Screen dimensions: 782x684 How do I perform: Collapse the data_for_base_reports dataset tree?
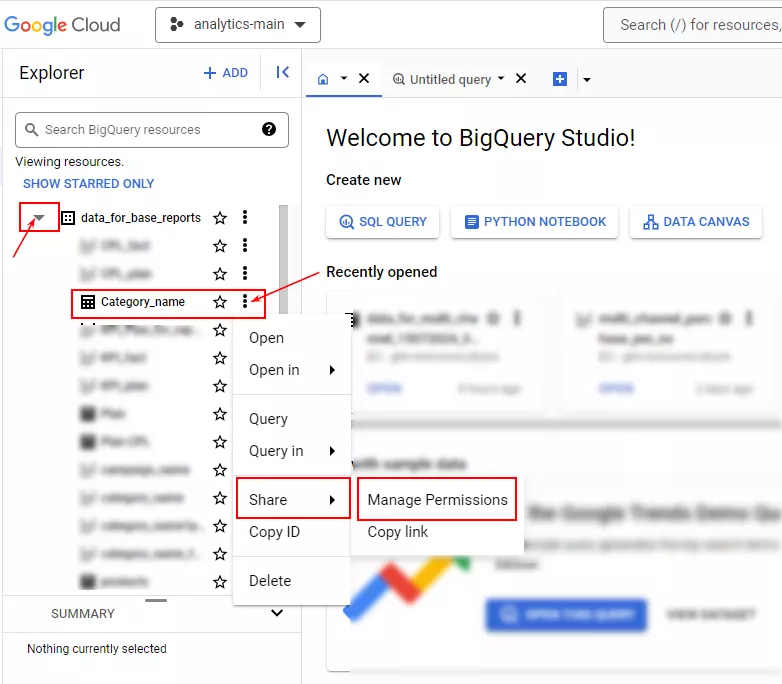39,217
